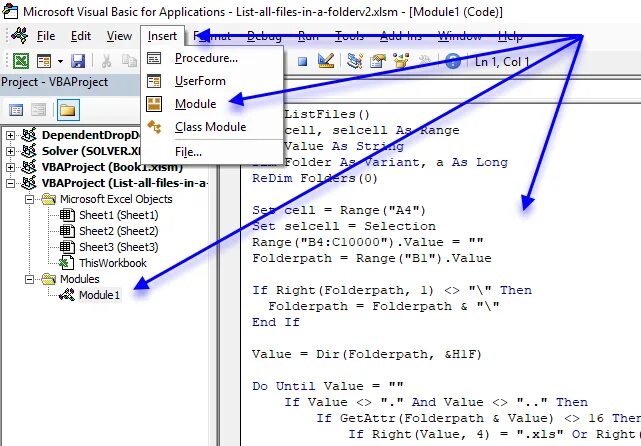The width and height of the screenshot is (641, 446).
Task: Select Module1 in the project tree
Action: pyautogui.click(x=99, y=295)
